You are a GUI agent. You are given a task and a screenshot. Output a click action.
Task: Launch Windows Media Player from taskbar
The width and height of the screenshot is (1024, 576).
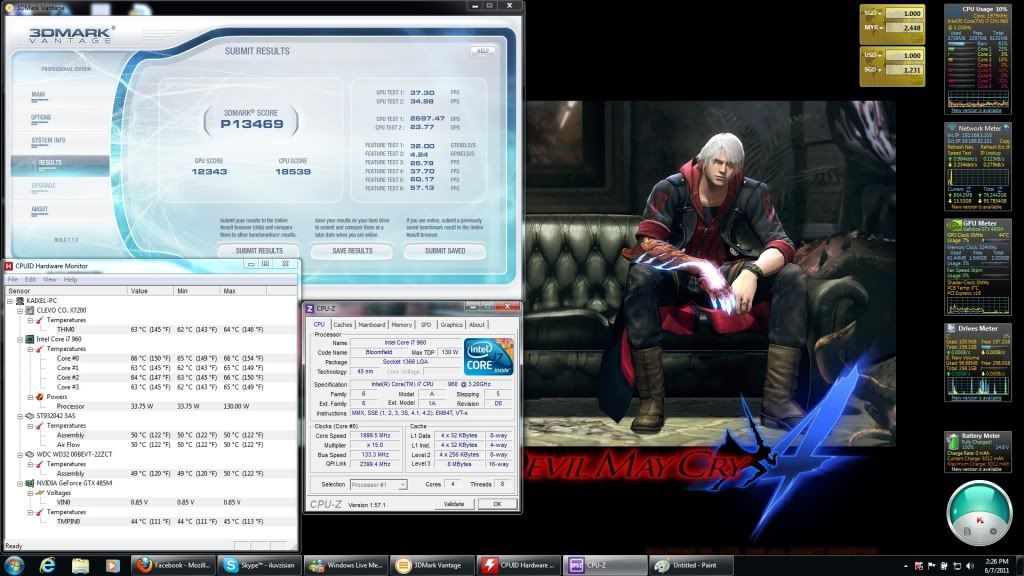pyautogui.click(x=112, y=565)
